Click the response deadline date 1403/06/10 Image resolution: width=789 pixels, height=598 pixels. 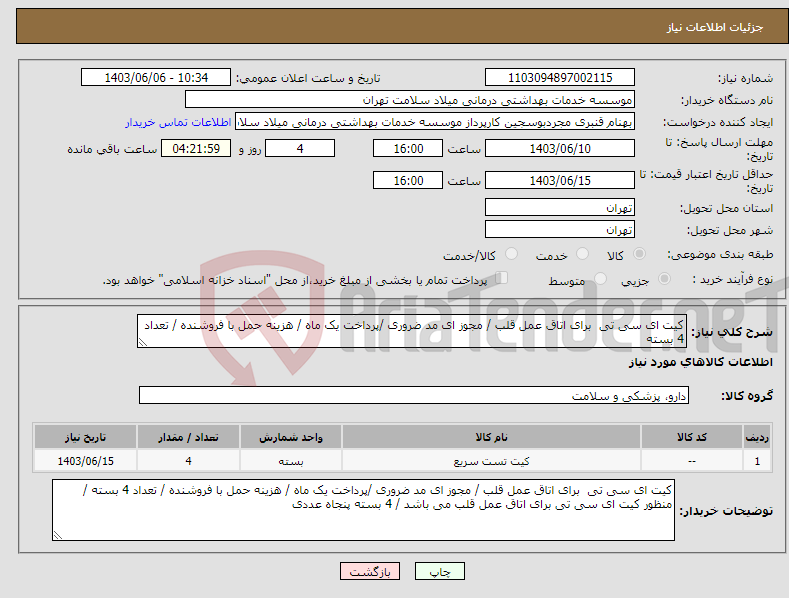click(560, 148)
